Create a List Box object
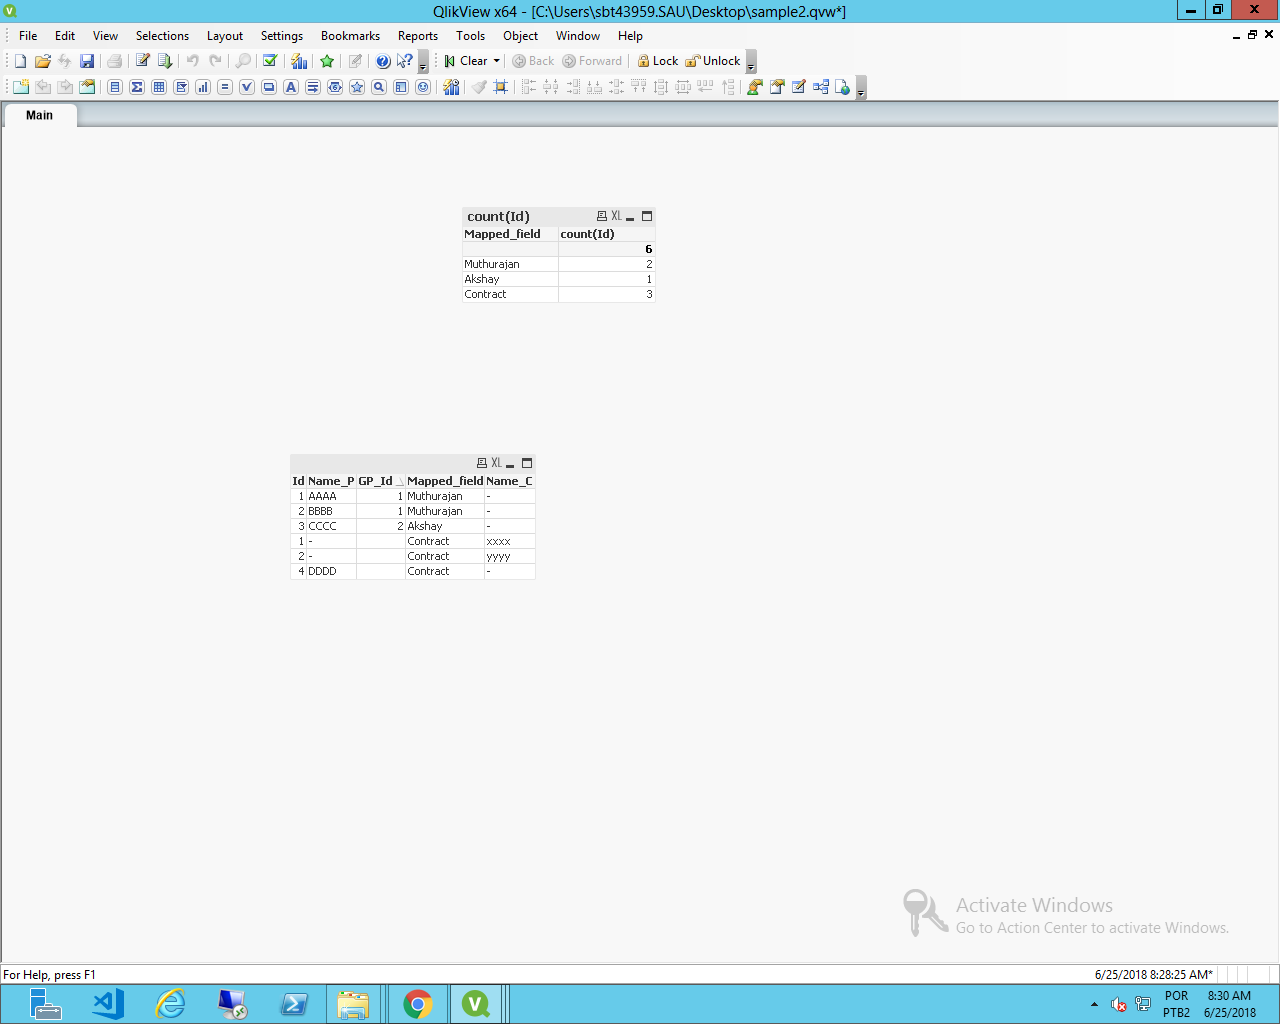 point(115,87)
